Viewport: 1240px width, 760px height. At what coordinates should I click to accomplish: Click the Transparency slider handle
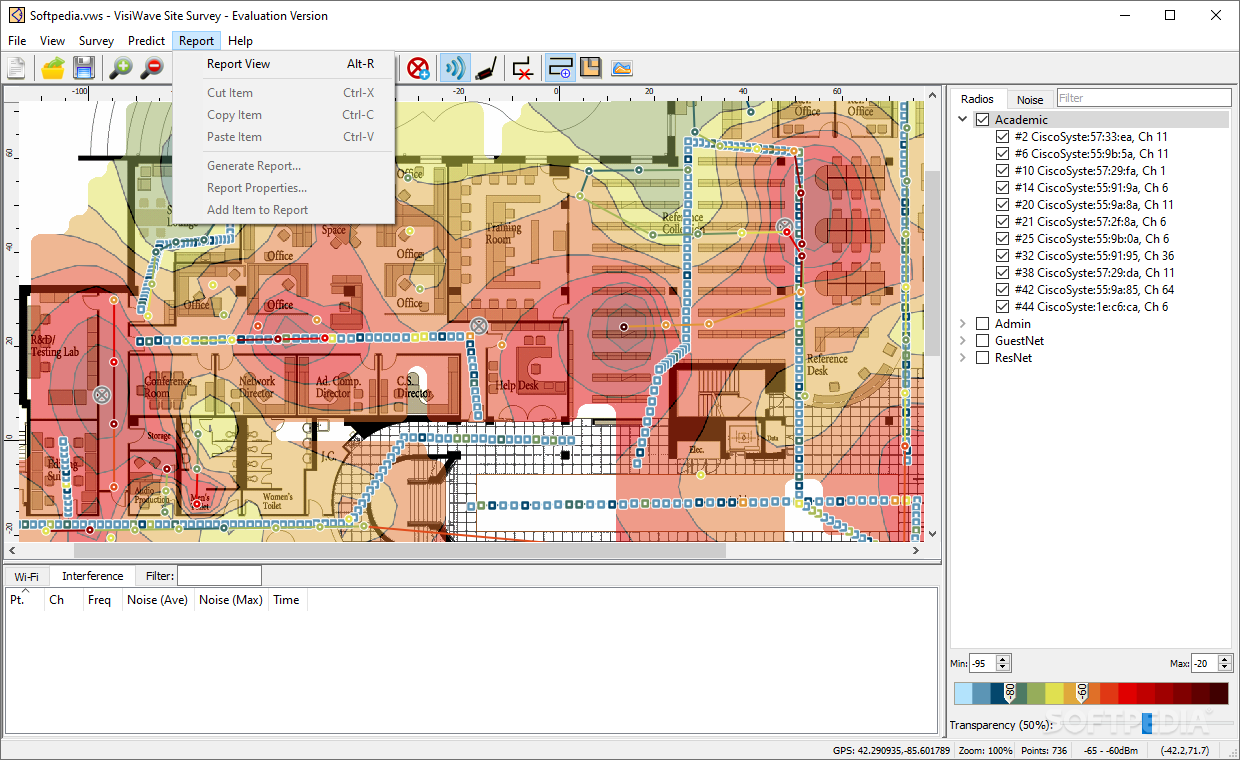pyautogui.click(x=1146, y=723)
